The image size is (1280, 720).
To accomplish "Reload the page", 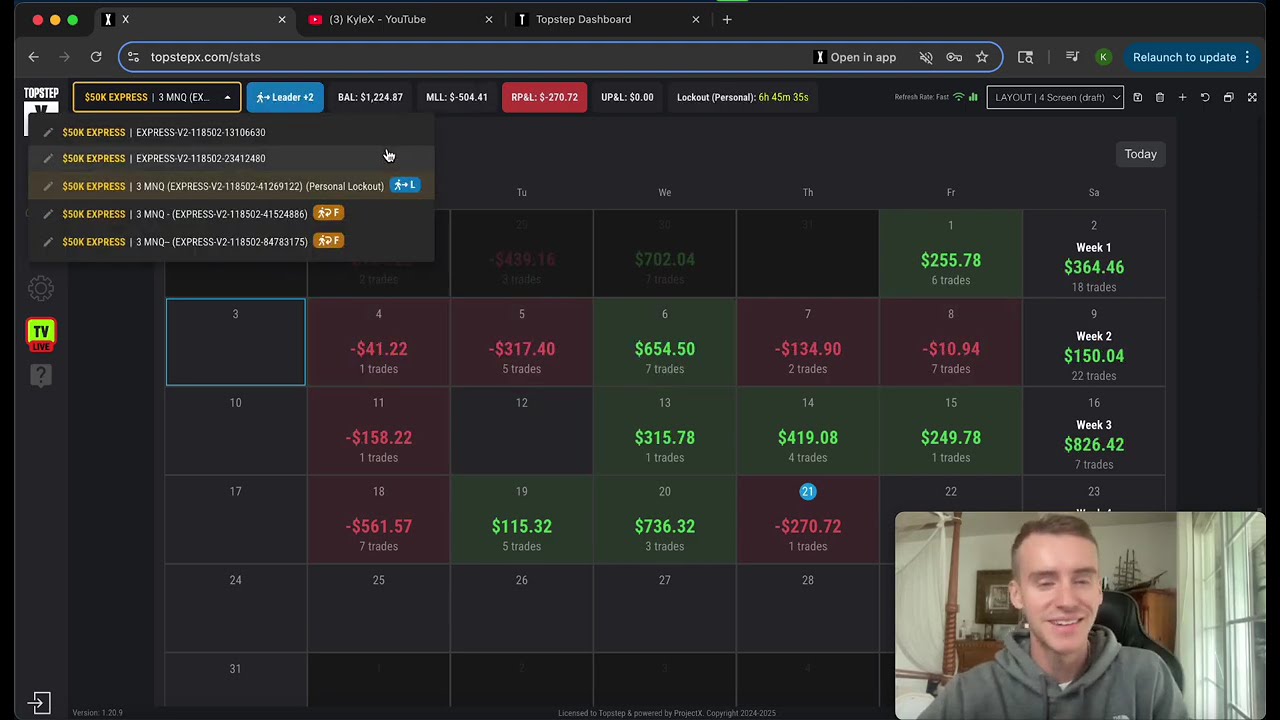I will click(x=96, y=57).
